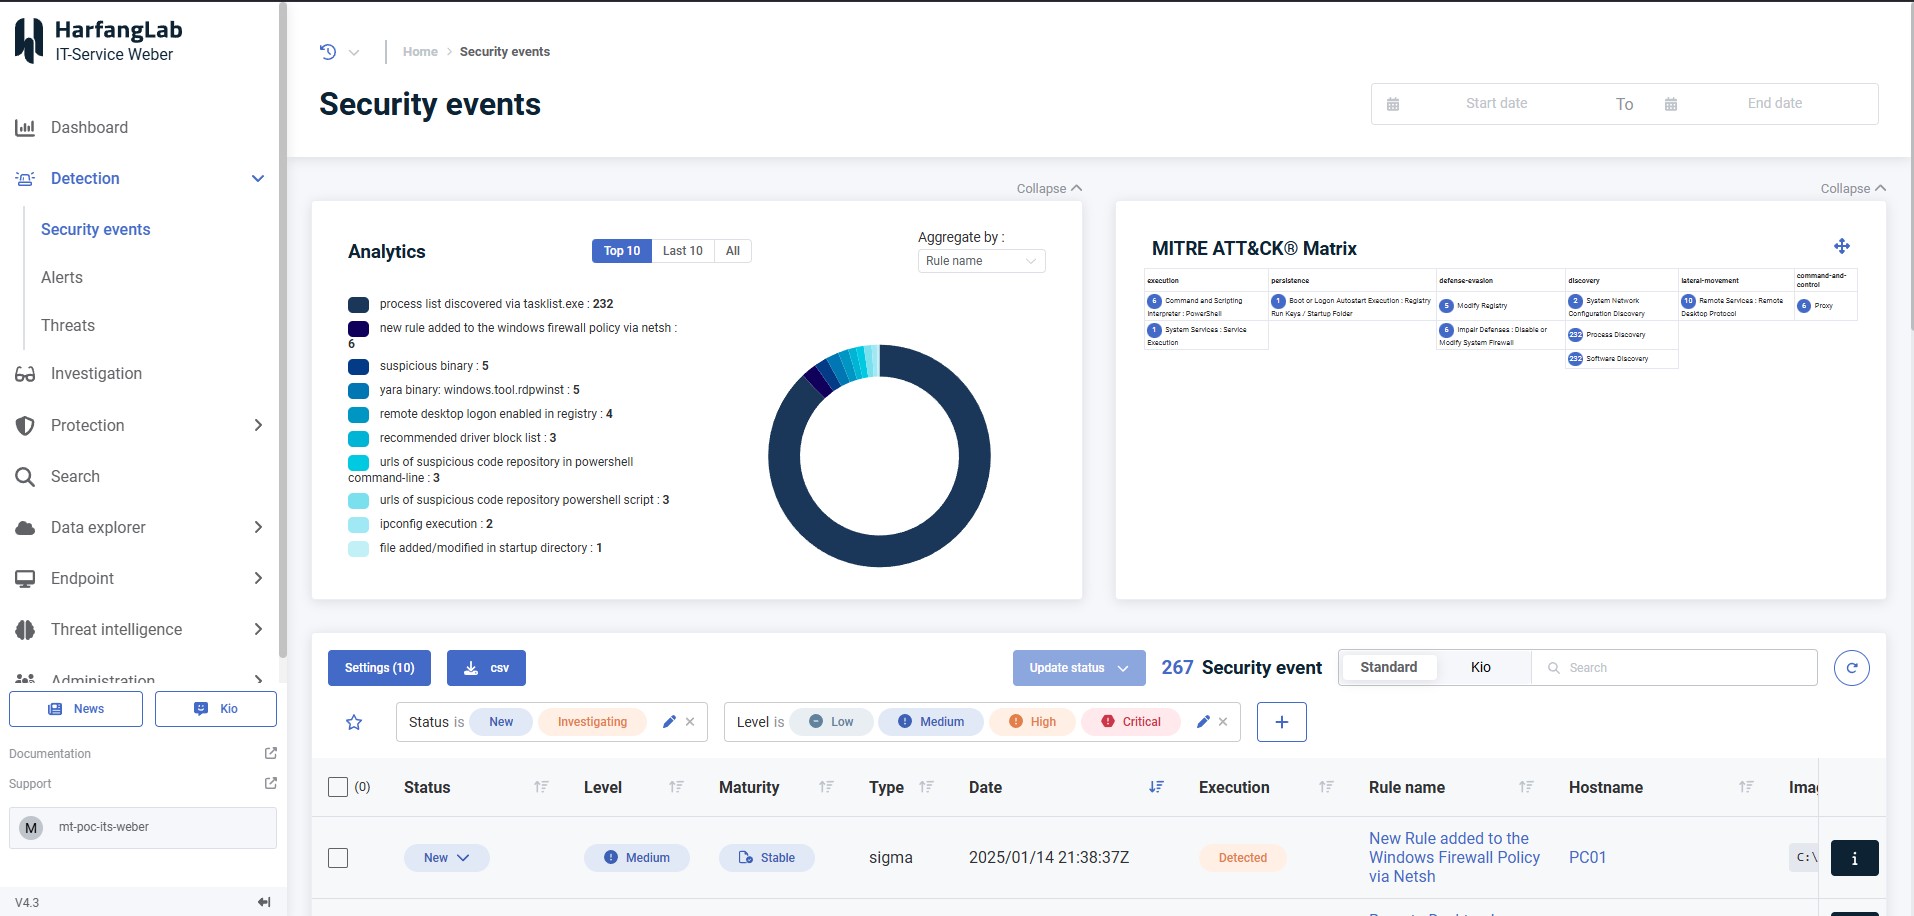Select the Last 10 analytics tab

tap(682, 251)
